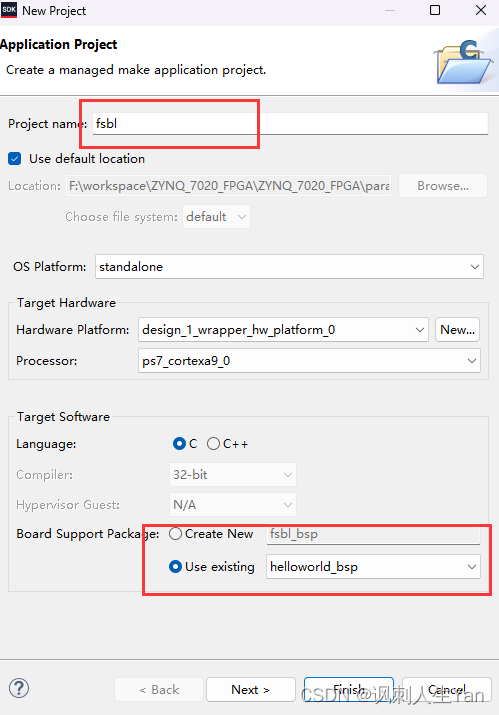The image size is (499, 715).
Task: Click the Application Project heading text
Action: click(x=58, y=44)
